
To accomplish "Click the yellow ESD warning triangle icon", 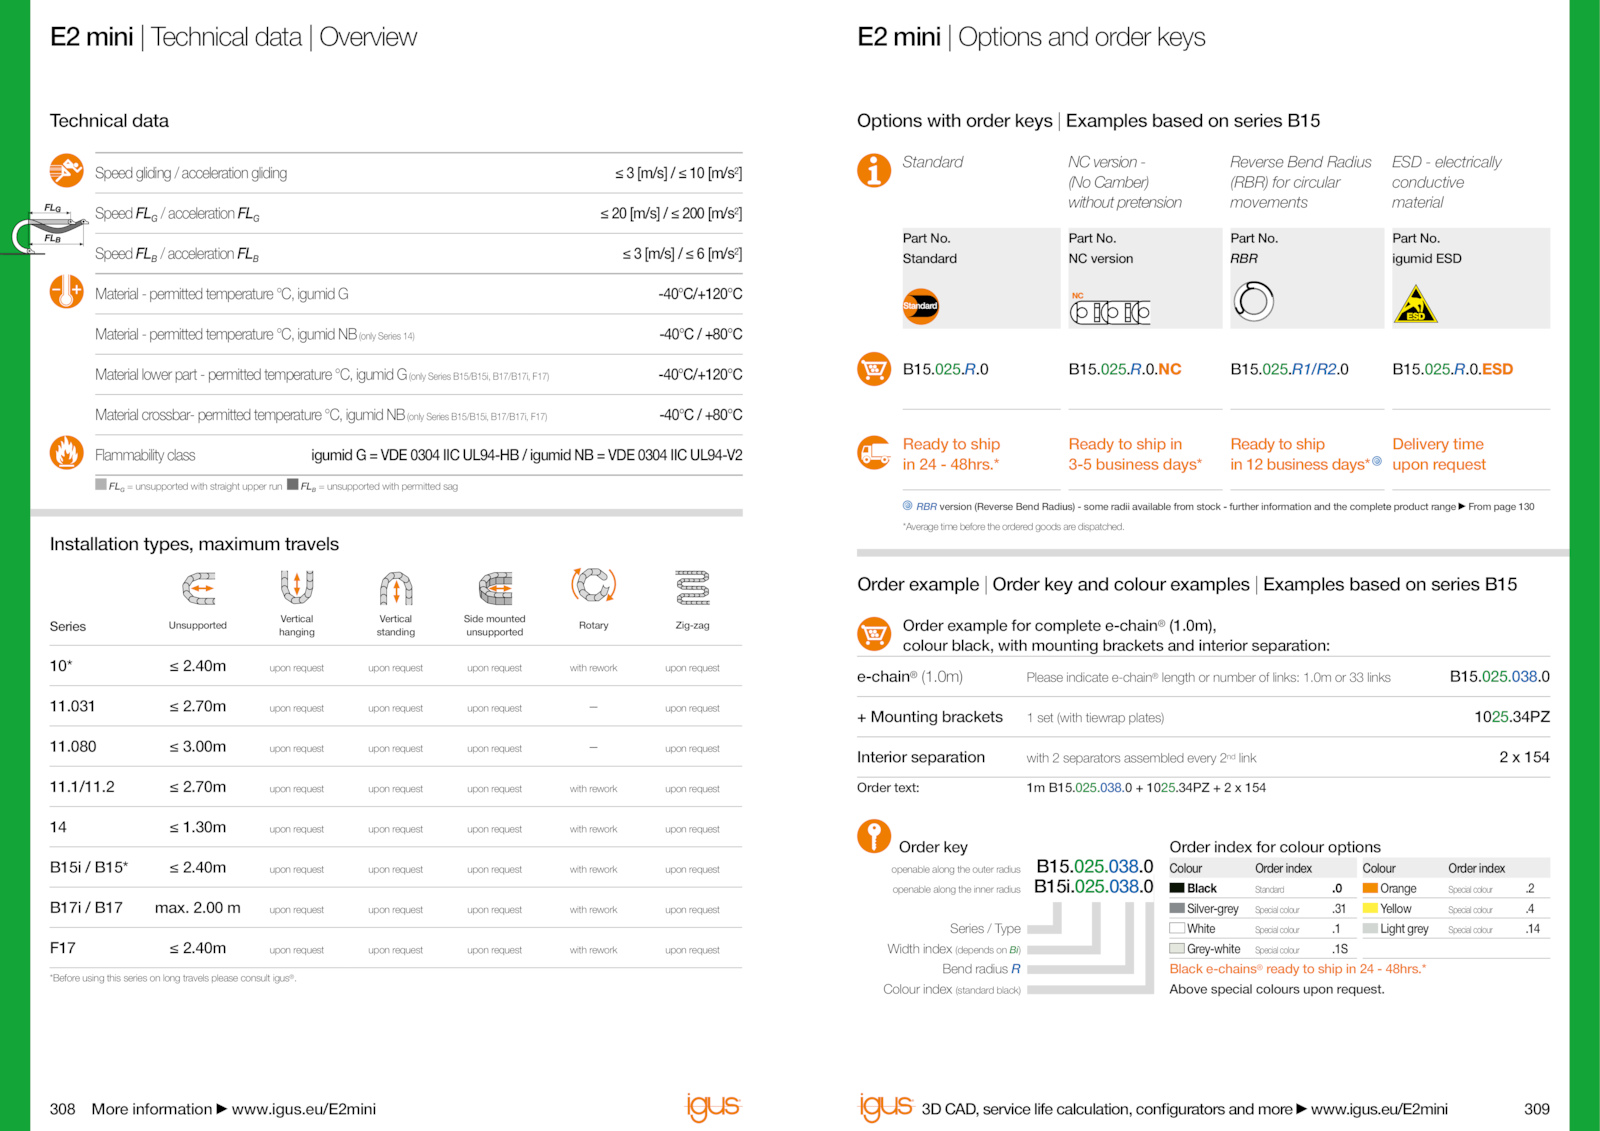I will point(1415,304).
